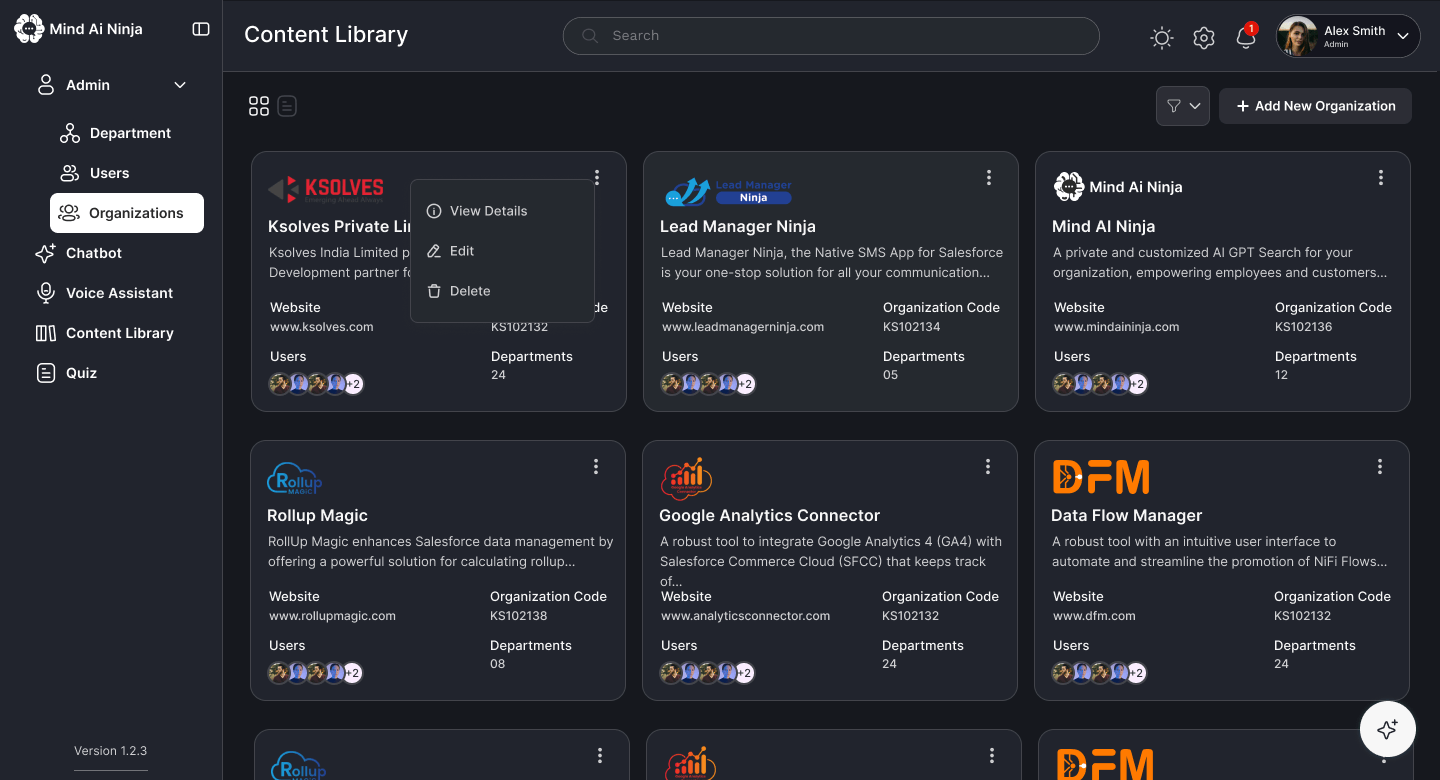Click the Content Library books icon
The width and height of the screenshot is (1440, 780).
pos(45,333)
